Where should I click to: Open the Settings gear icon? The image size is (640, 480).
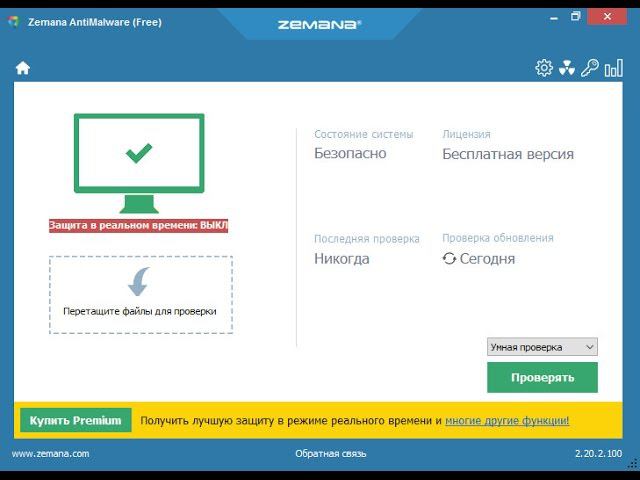tap(544, 68)
